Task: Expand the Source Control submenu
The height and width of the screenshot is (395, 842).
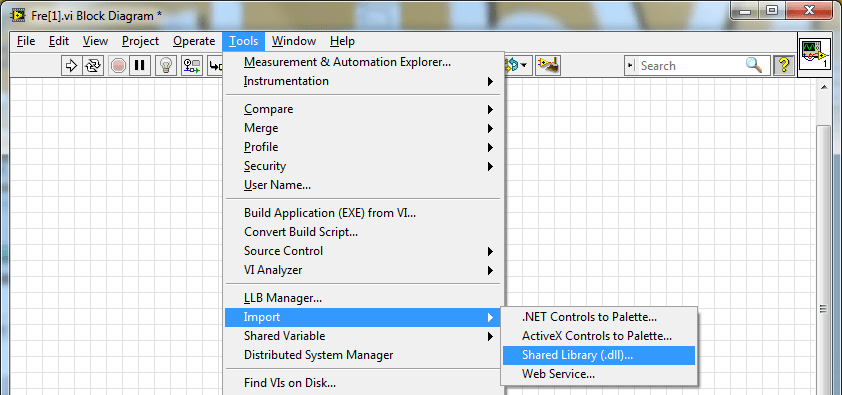Action: (x=363, y=251)
